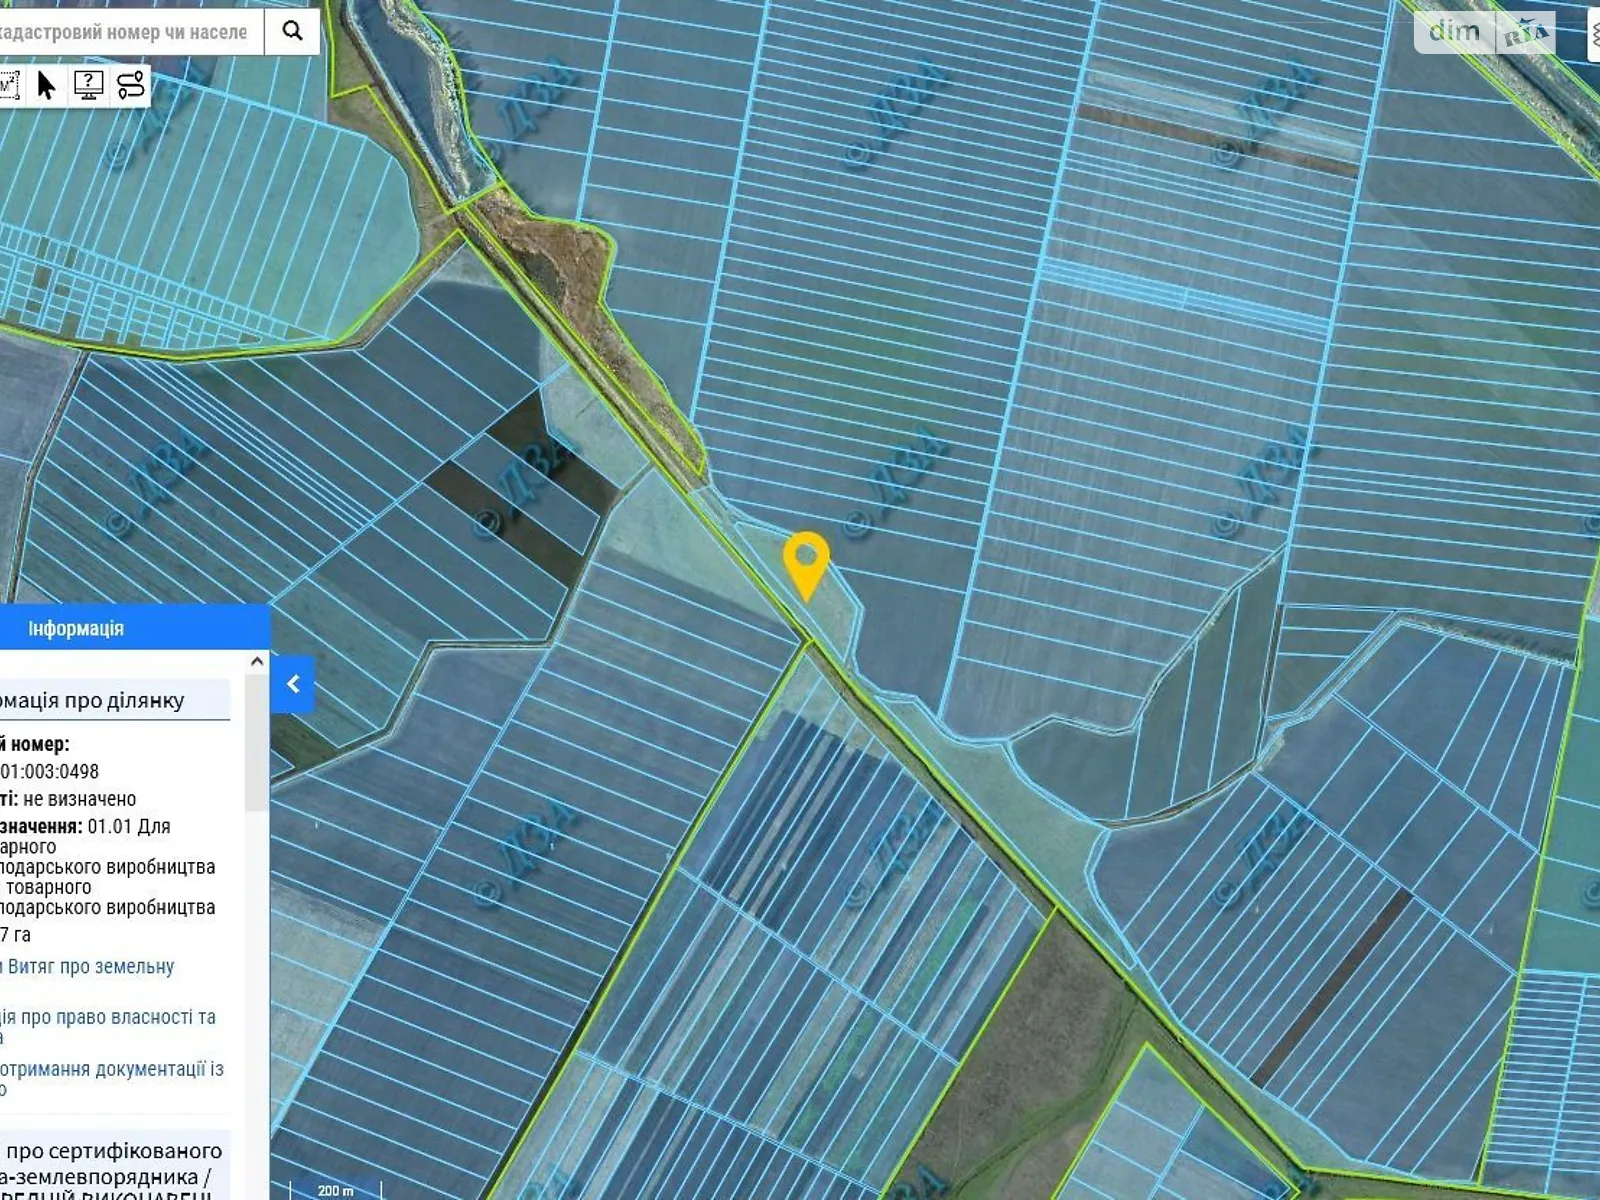
Task: Open the monitor help question tool
Action: pyautogui.click(x=89, y=86)
